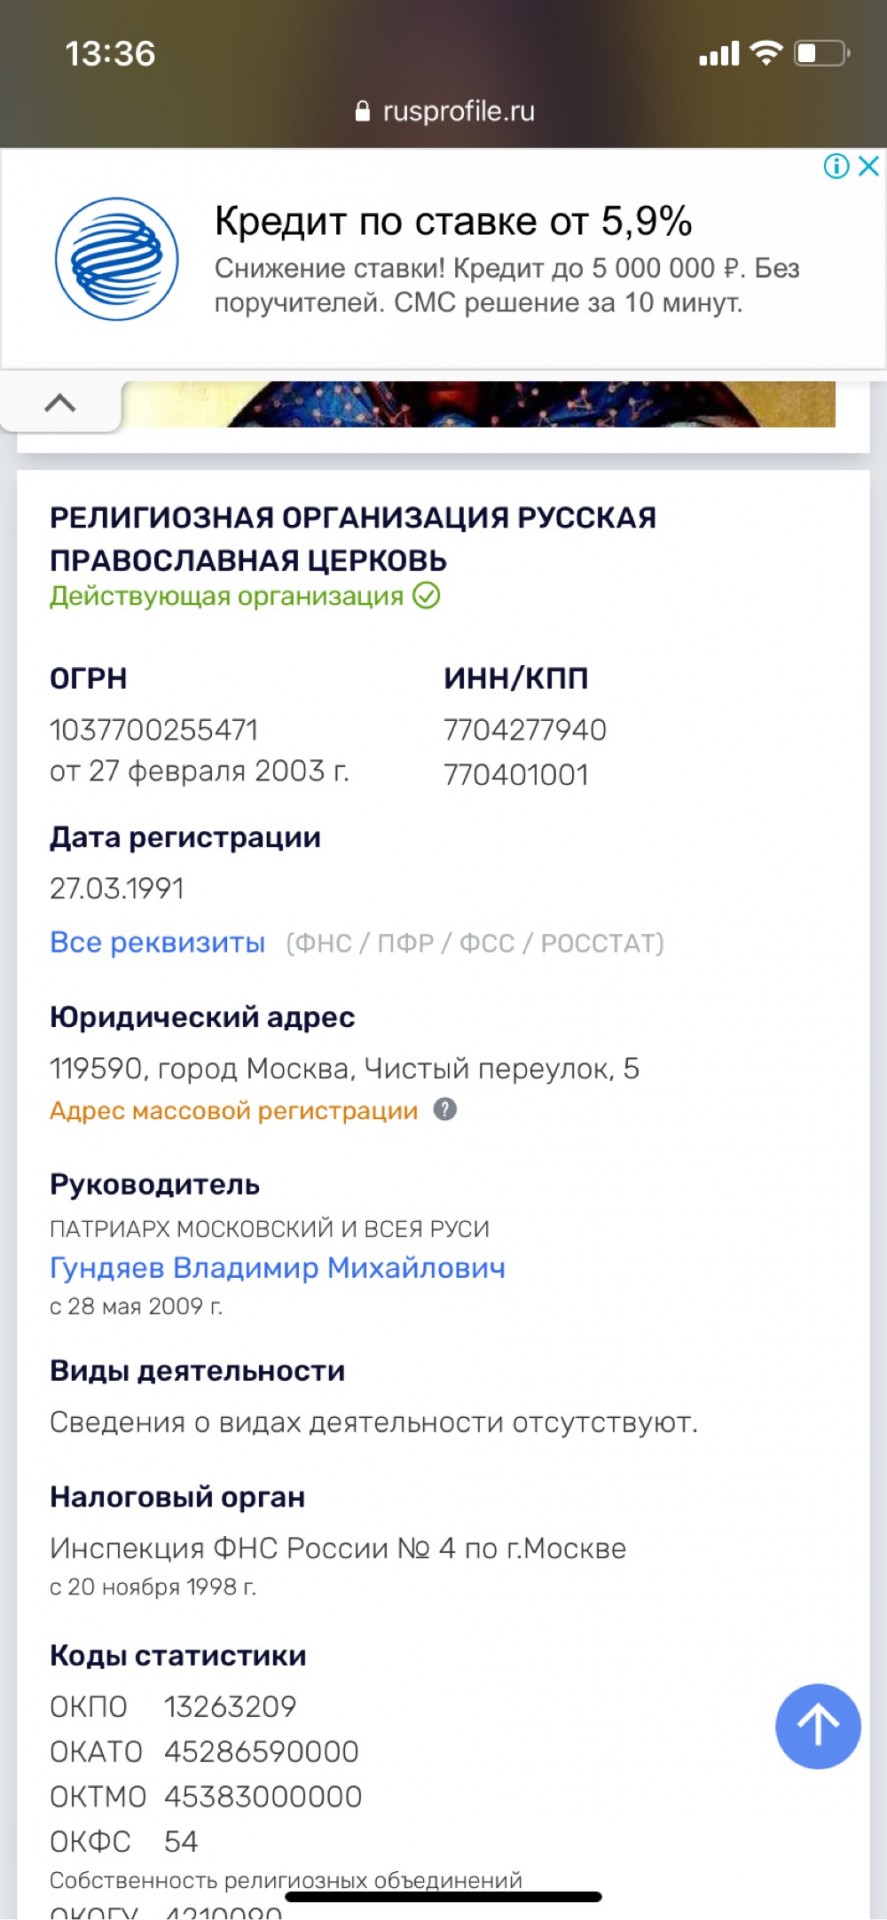Open the Все реквизиты link
This screenshot has width=887, height=1920.
157,942
